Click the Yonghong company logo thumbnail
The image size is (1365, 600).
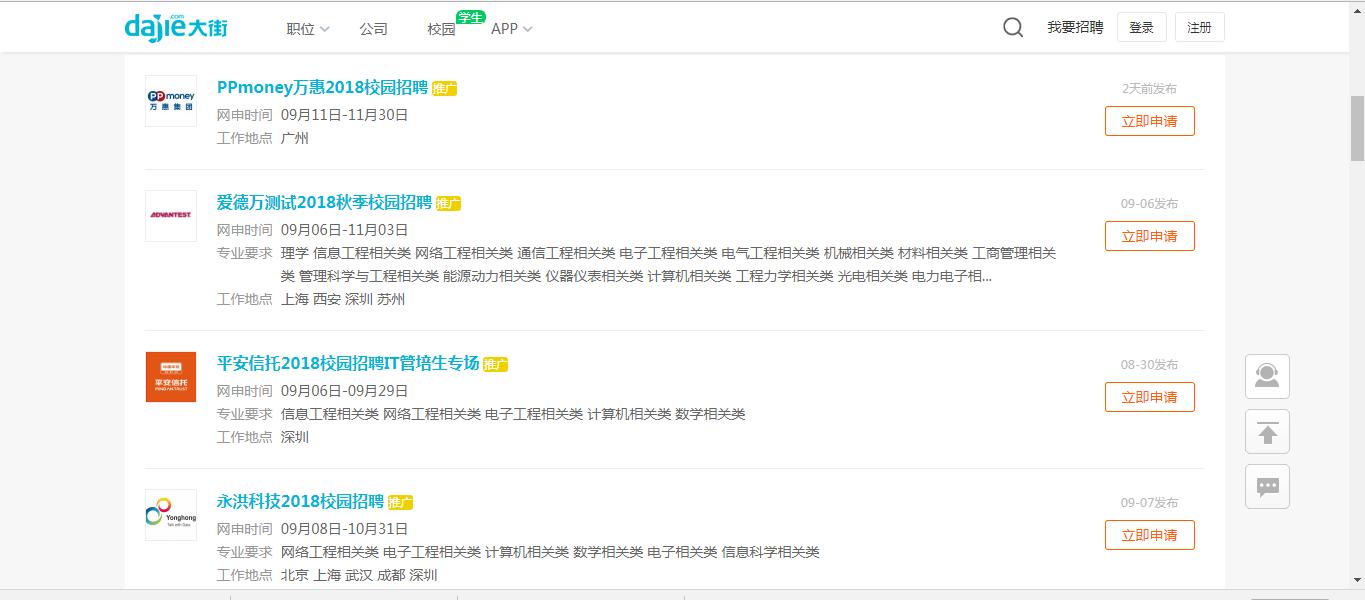[x=170, y=513]
